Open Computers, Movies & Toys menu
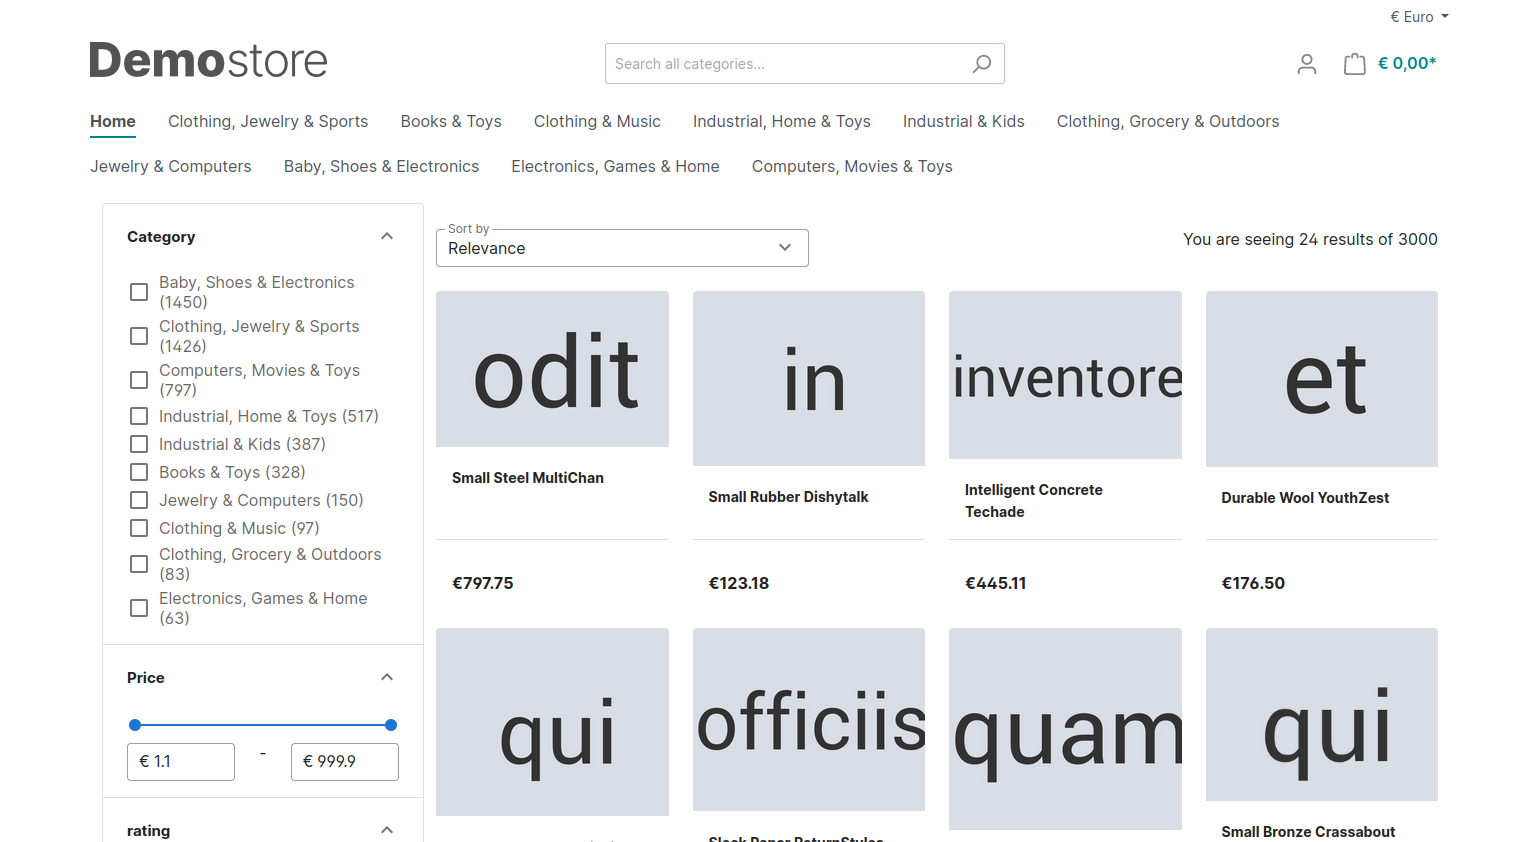 (x=852, y=166)
